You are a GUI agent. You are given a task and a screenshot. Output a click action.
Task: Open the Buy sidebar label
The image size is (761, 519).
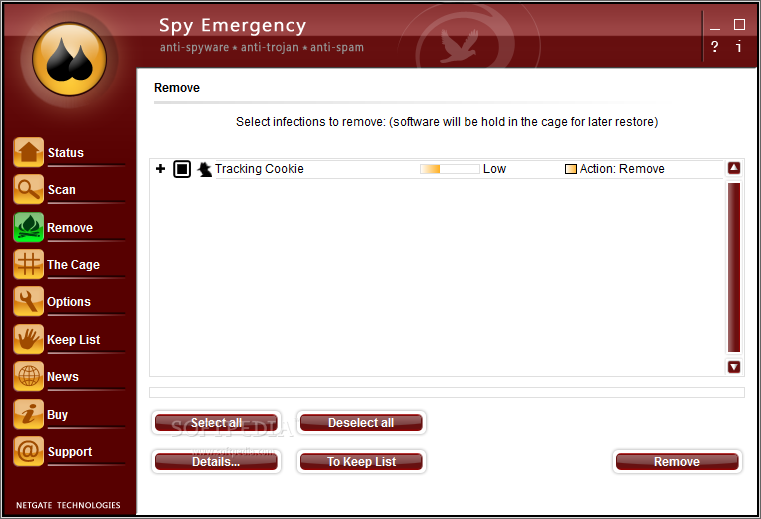pos(57,415)
